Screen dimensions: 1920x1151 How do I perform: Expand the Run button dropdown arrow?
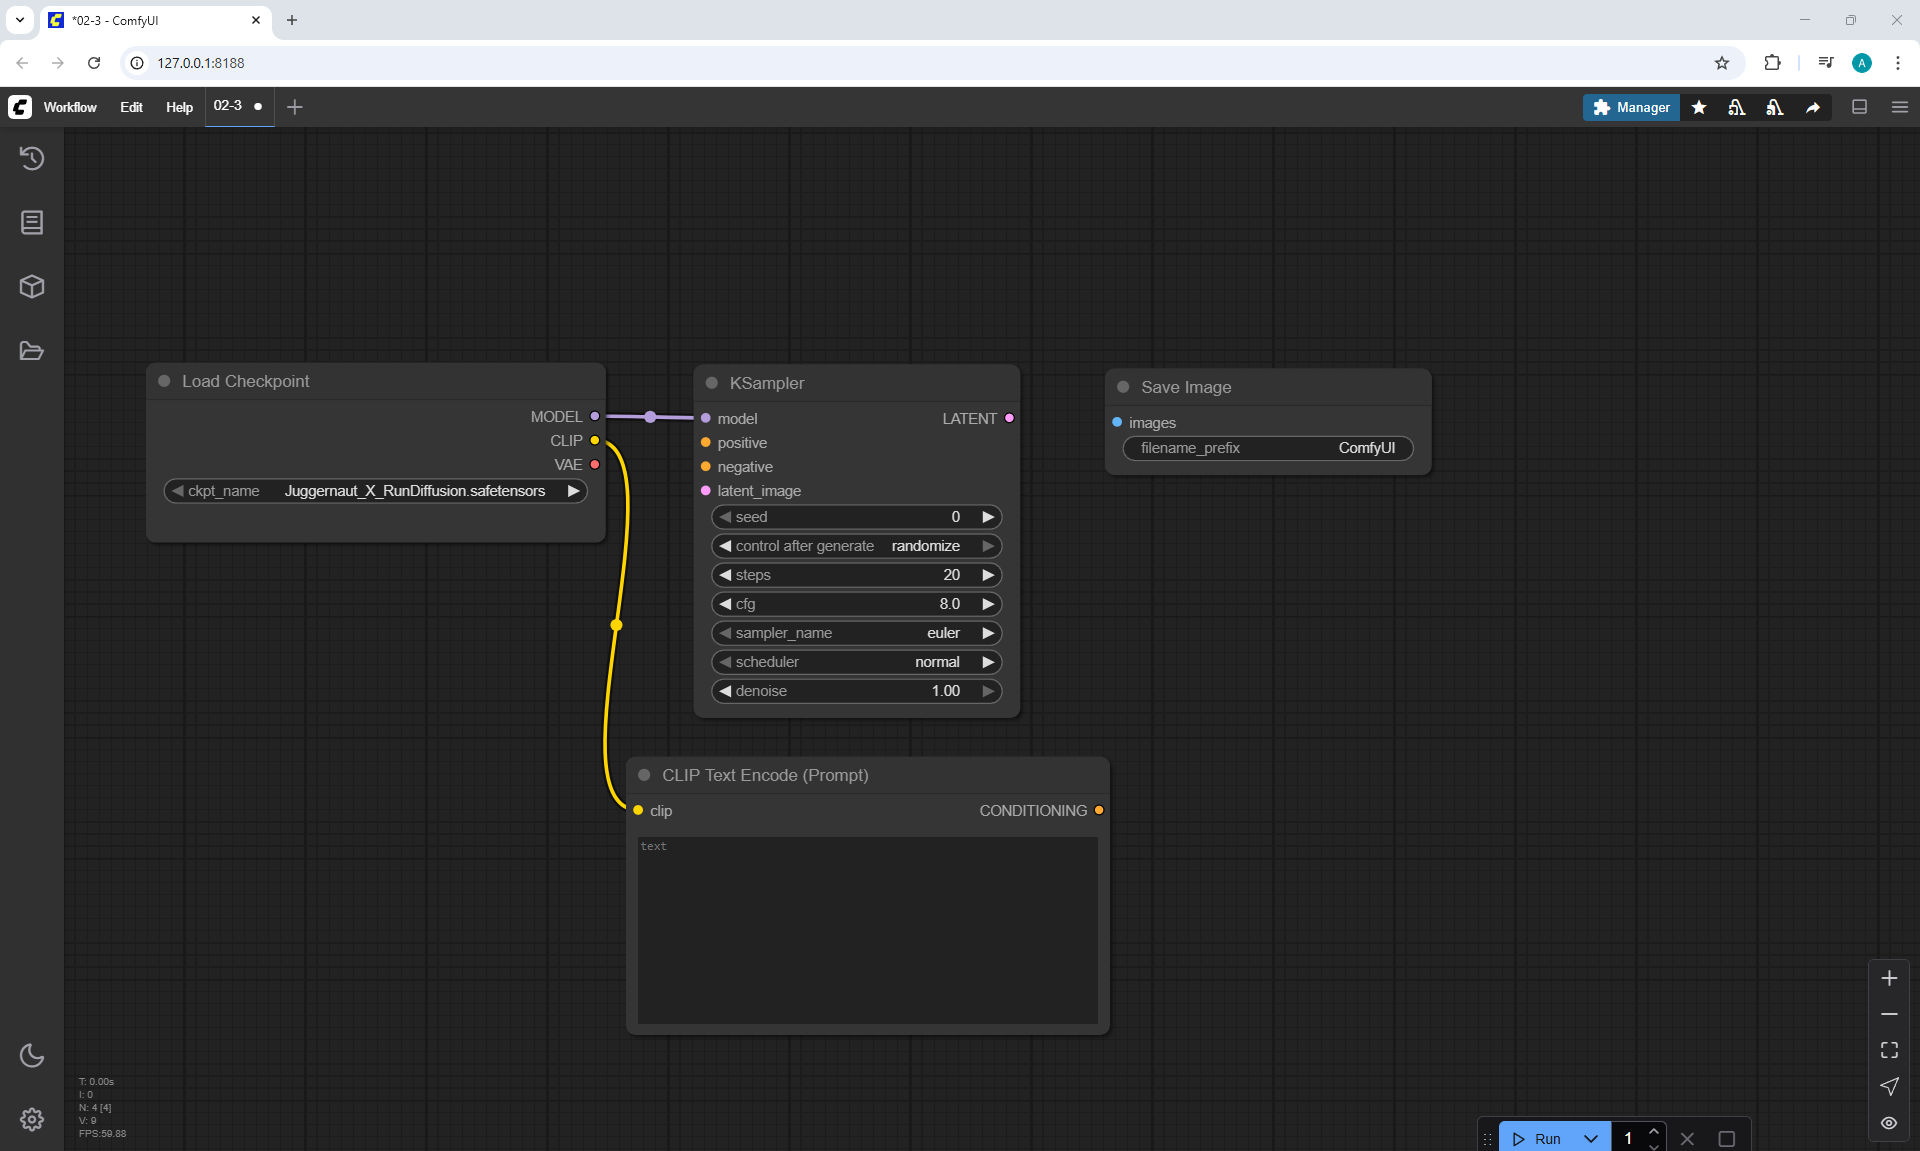[1591, 1138]
